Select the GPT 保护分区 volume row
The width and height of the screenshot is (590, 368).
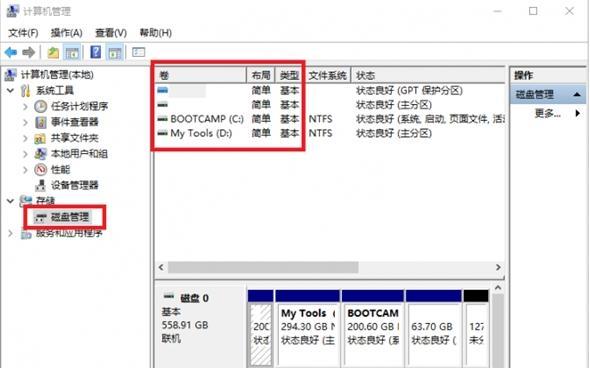[330, 90]
